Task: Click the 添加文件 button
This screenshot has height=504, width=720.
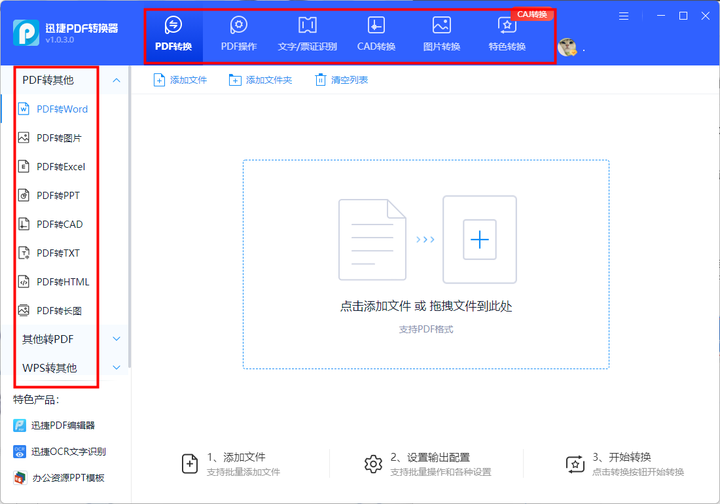Action: [x=180, y=80]
